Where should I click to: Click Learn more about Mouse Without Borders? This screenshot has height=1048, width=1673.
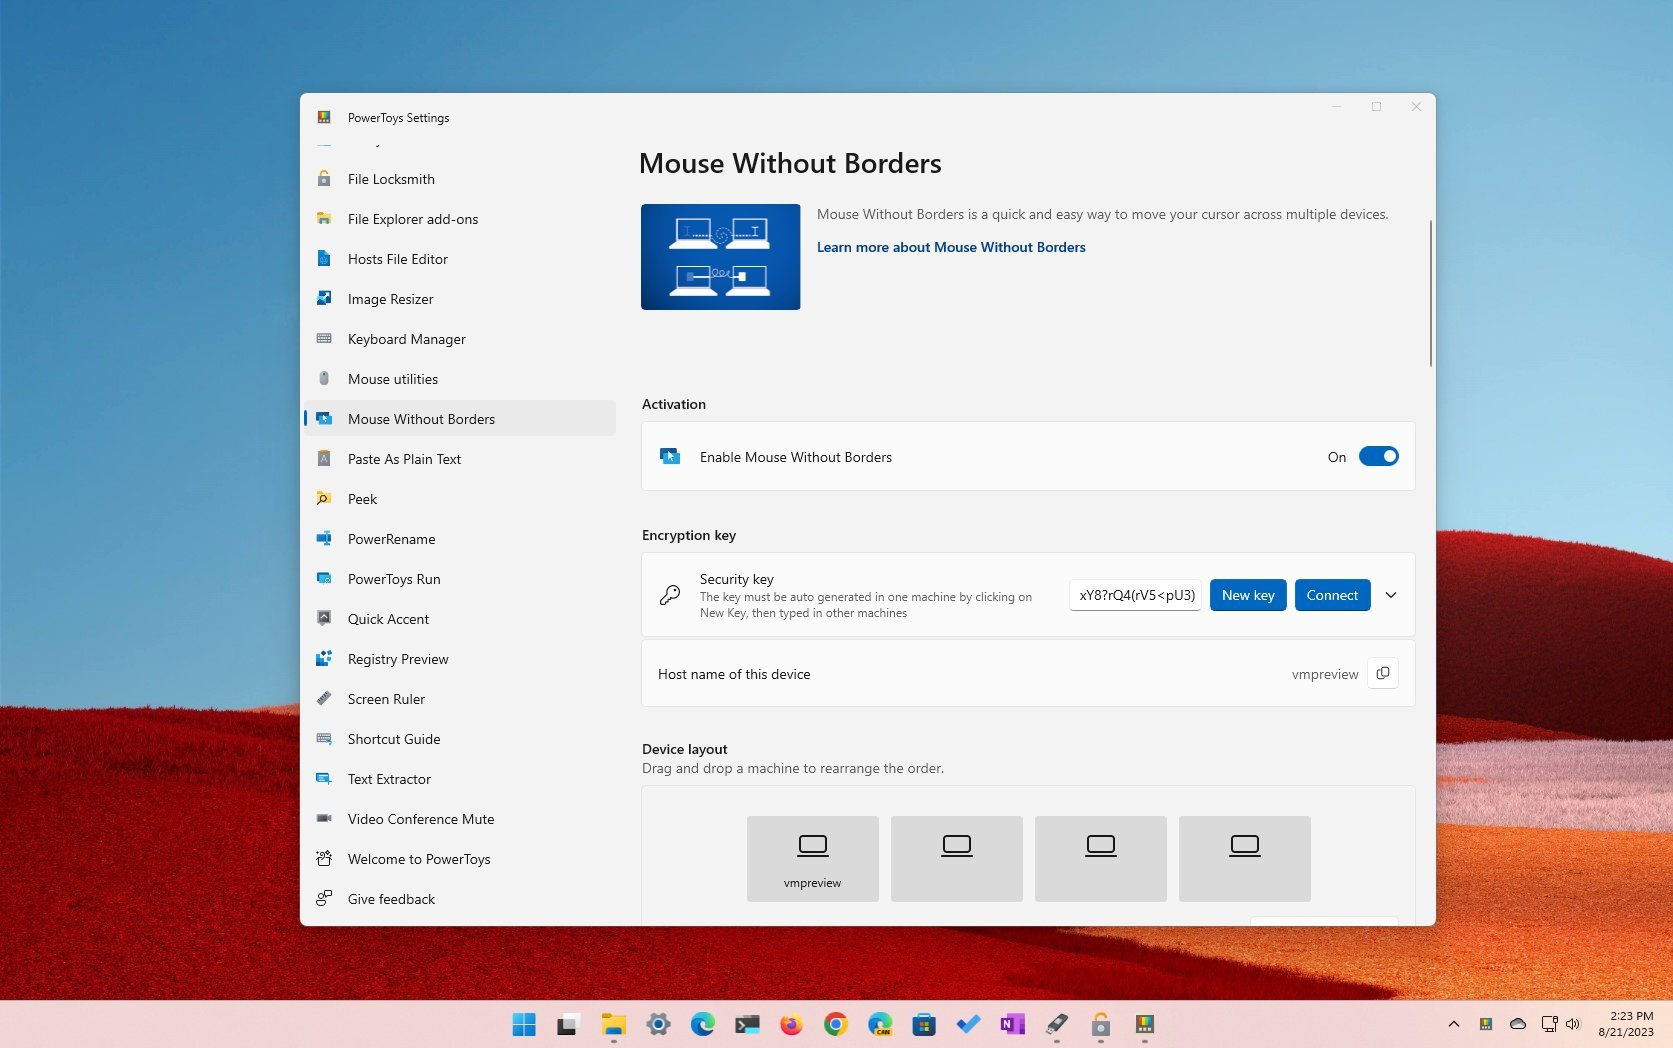pyautogui.click(x=950, y=247)
